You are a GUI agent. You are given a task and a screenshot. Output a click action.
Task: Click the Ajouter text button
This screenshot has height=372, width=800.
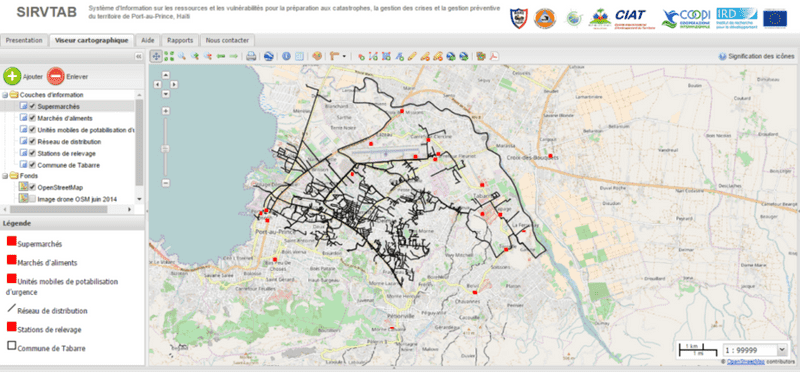coord(33,77)
